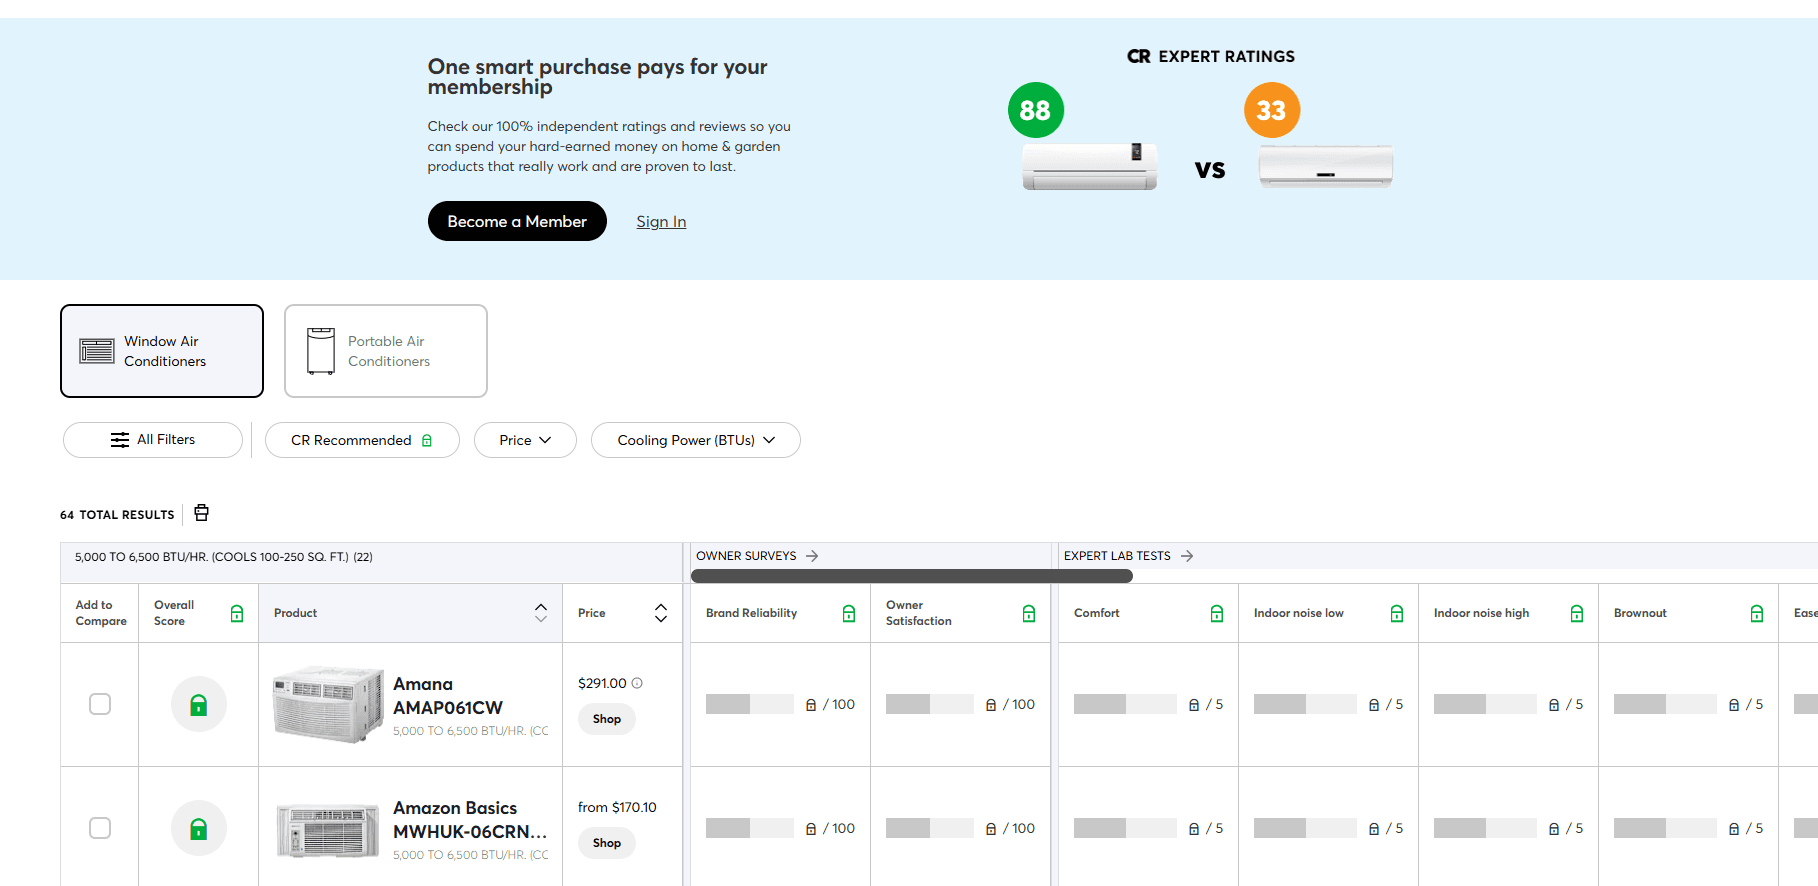Screen dimensions: 1818x886
Task: Click the orange 33 rating badge
Action: pos(1272,110)
